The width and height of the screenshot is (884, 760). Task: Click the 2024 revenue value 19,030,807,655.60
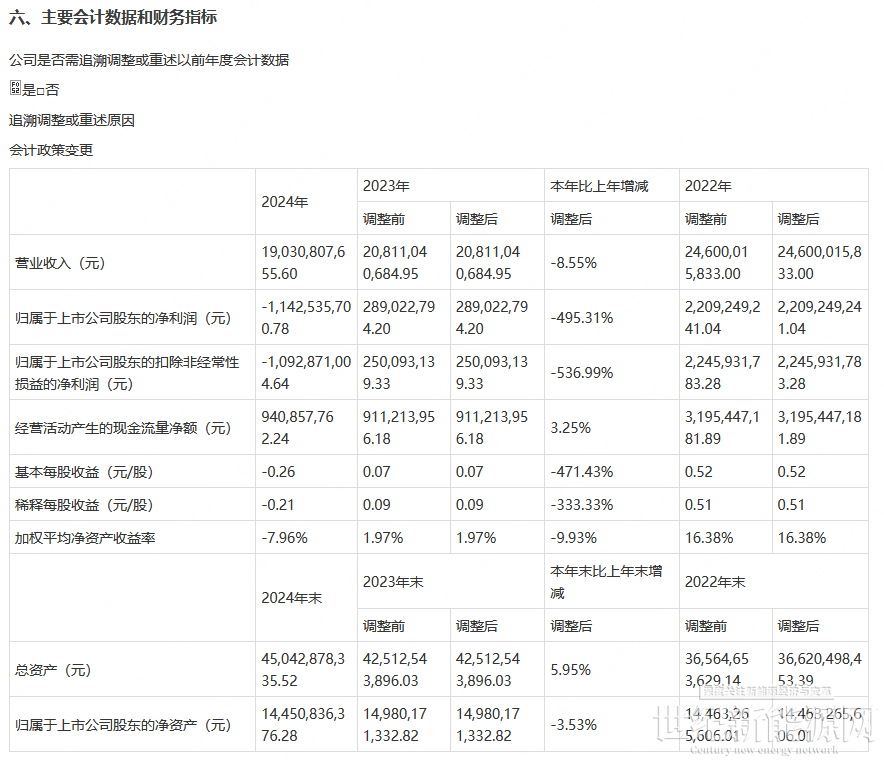coord(305,263)
